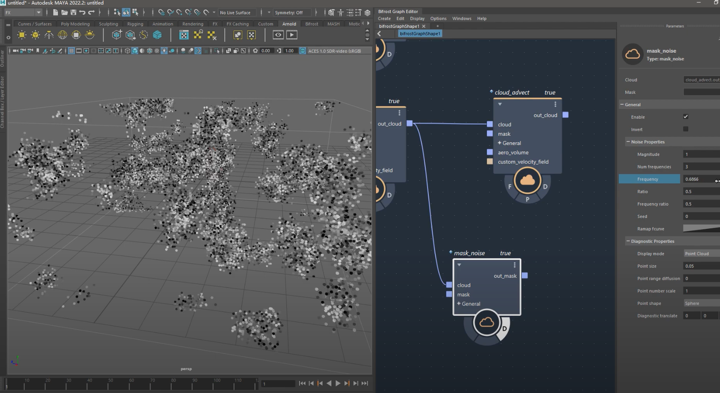Open the Options menu in Bifrost editor
The height and width of the screenshot is (393, 720).
point(438,19)
